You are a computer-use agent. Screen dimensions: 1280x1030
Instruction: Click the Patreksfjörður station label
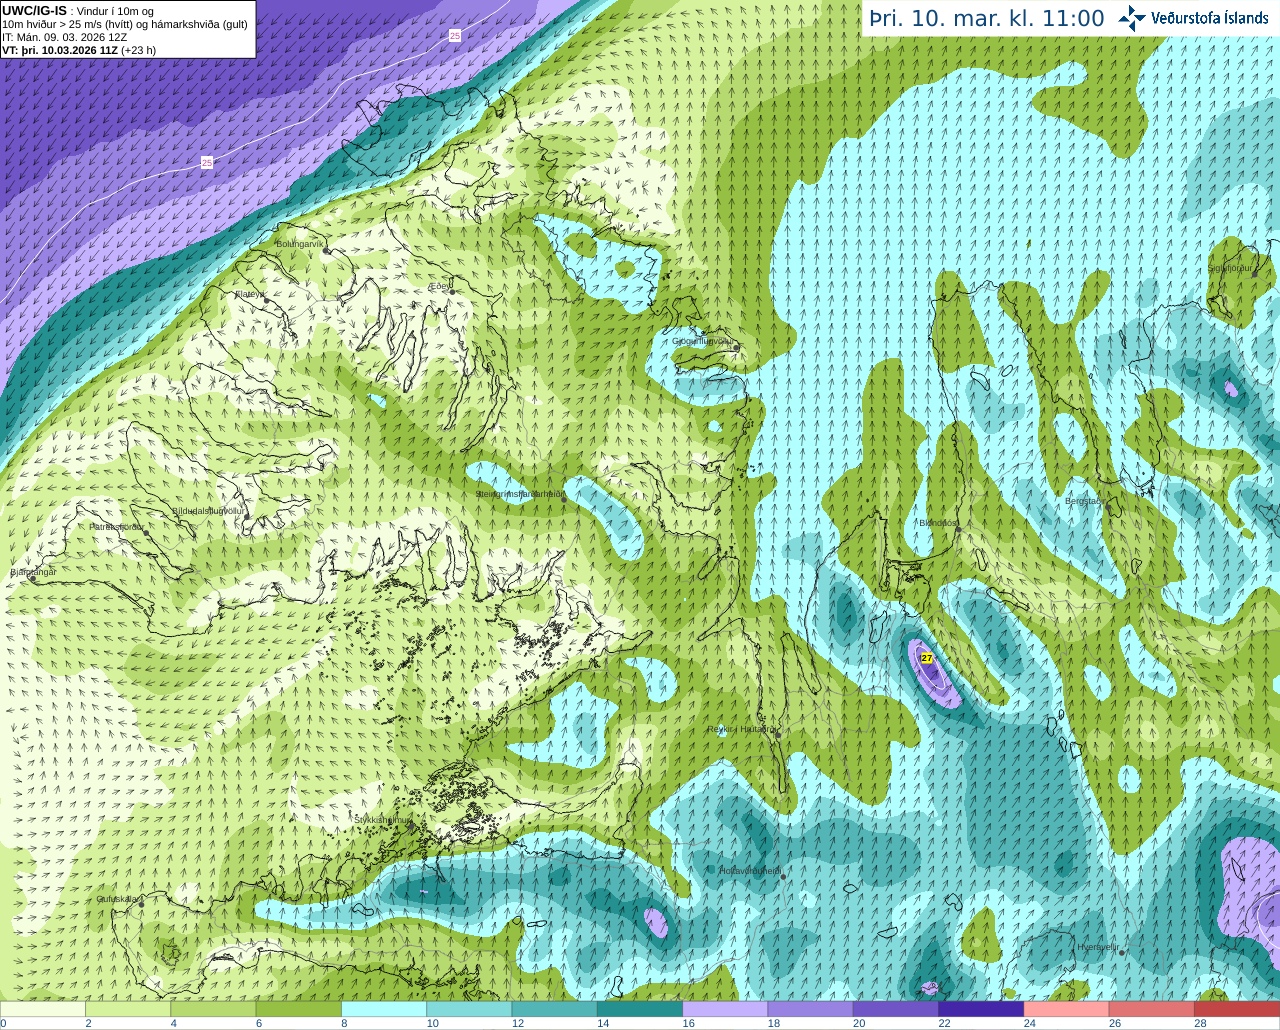coord(117,526)
